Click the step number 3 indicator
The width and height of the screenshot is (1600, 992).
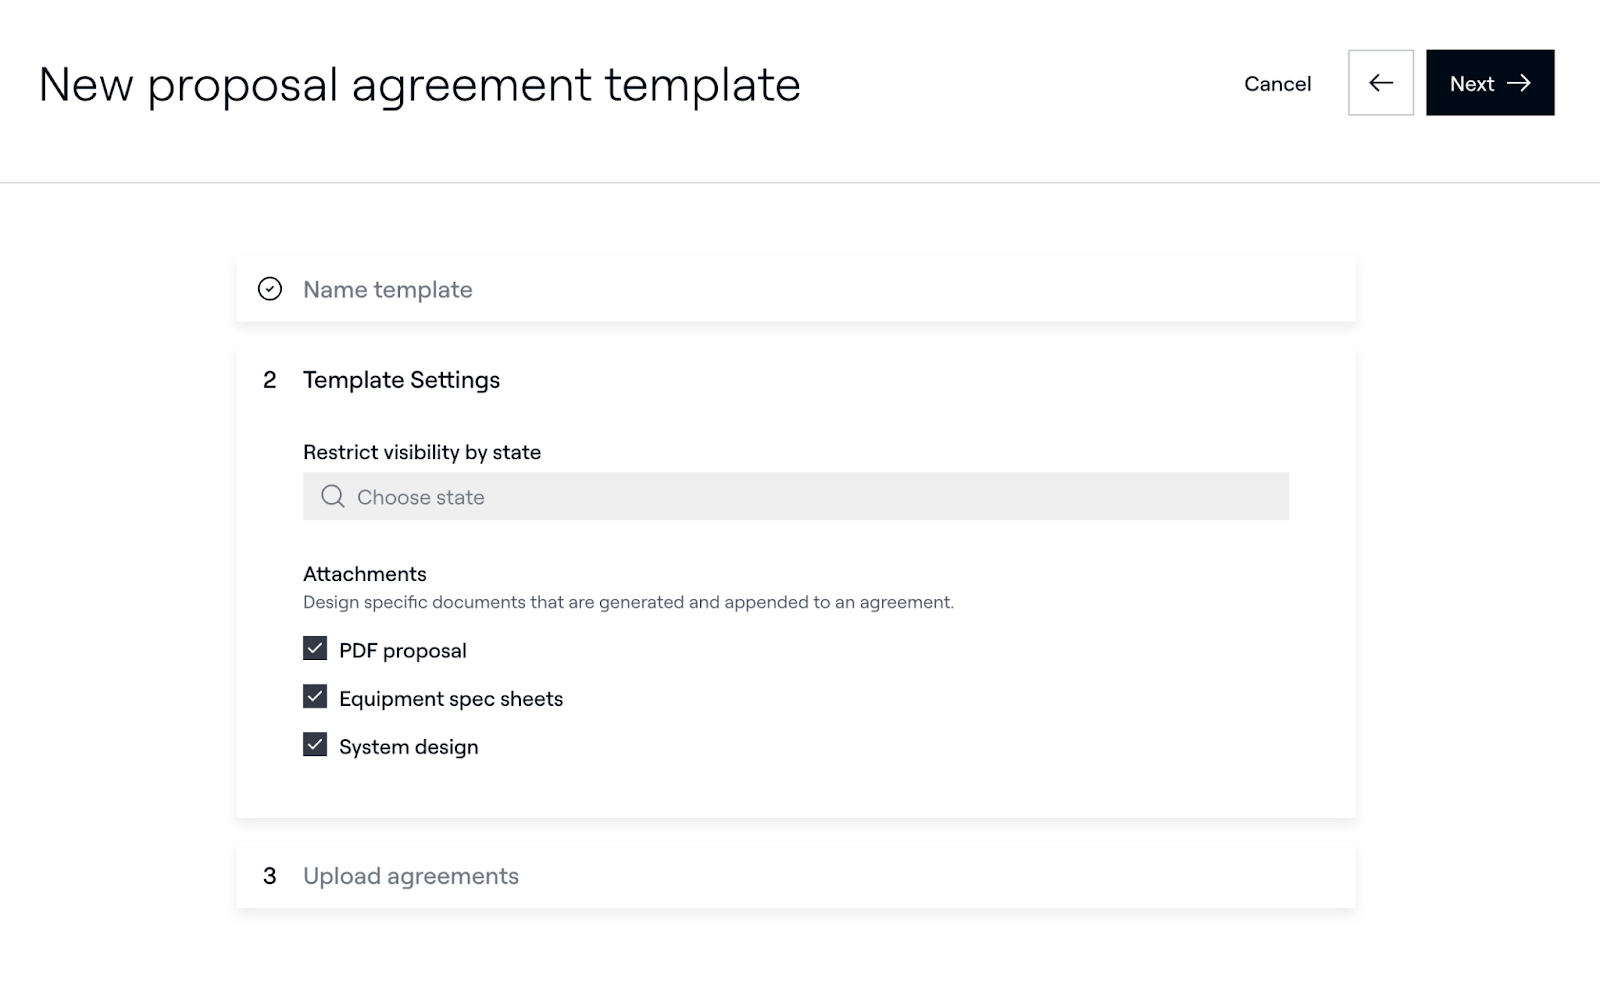click(270, 876)
